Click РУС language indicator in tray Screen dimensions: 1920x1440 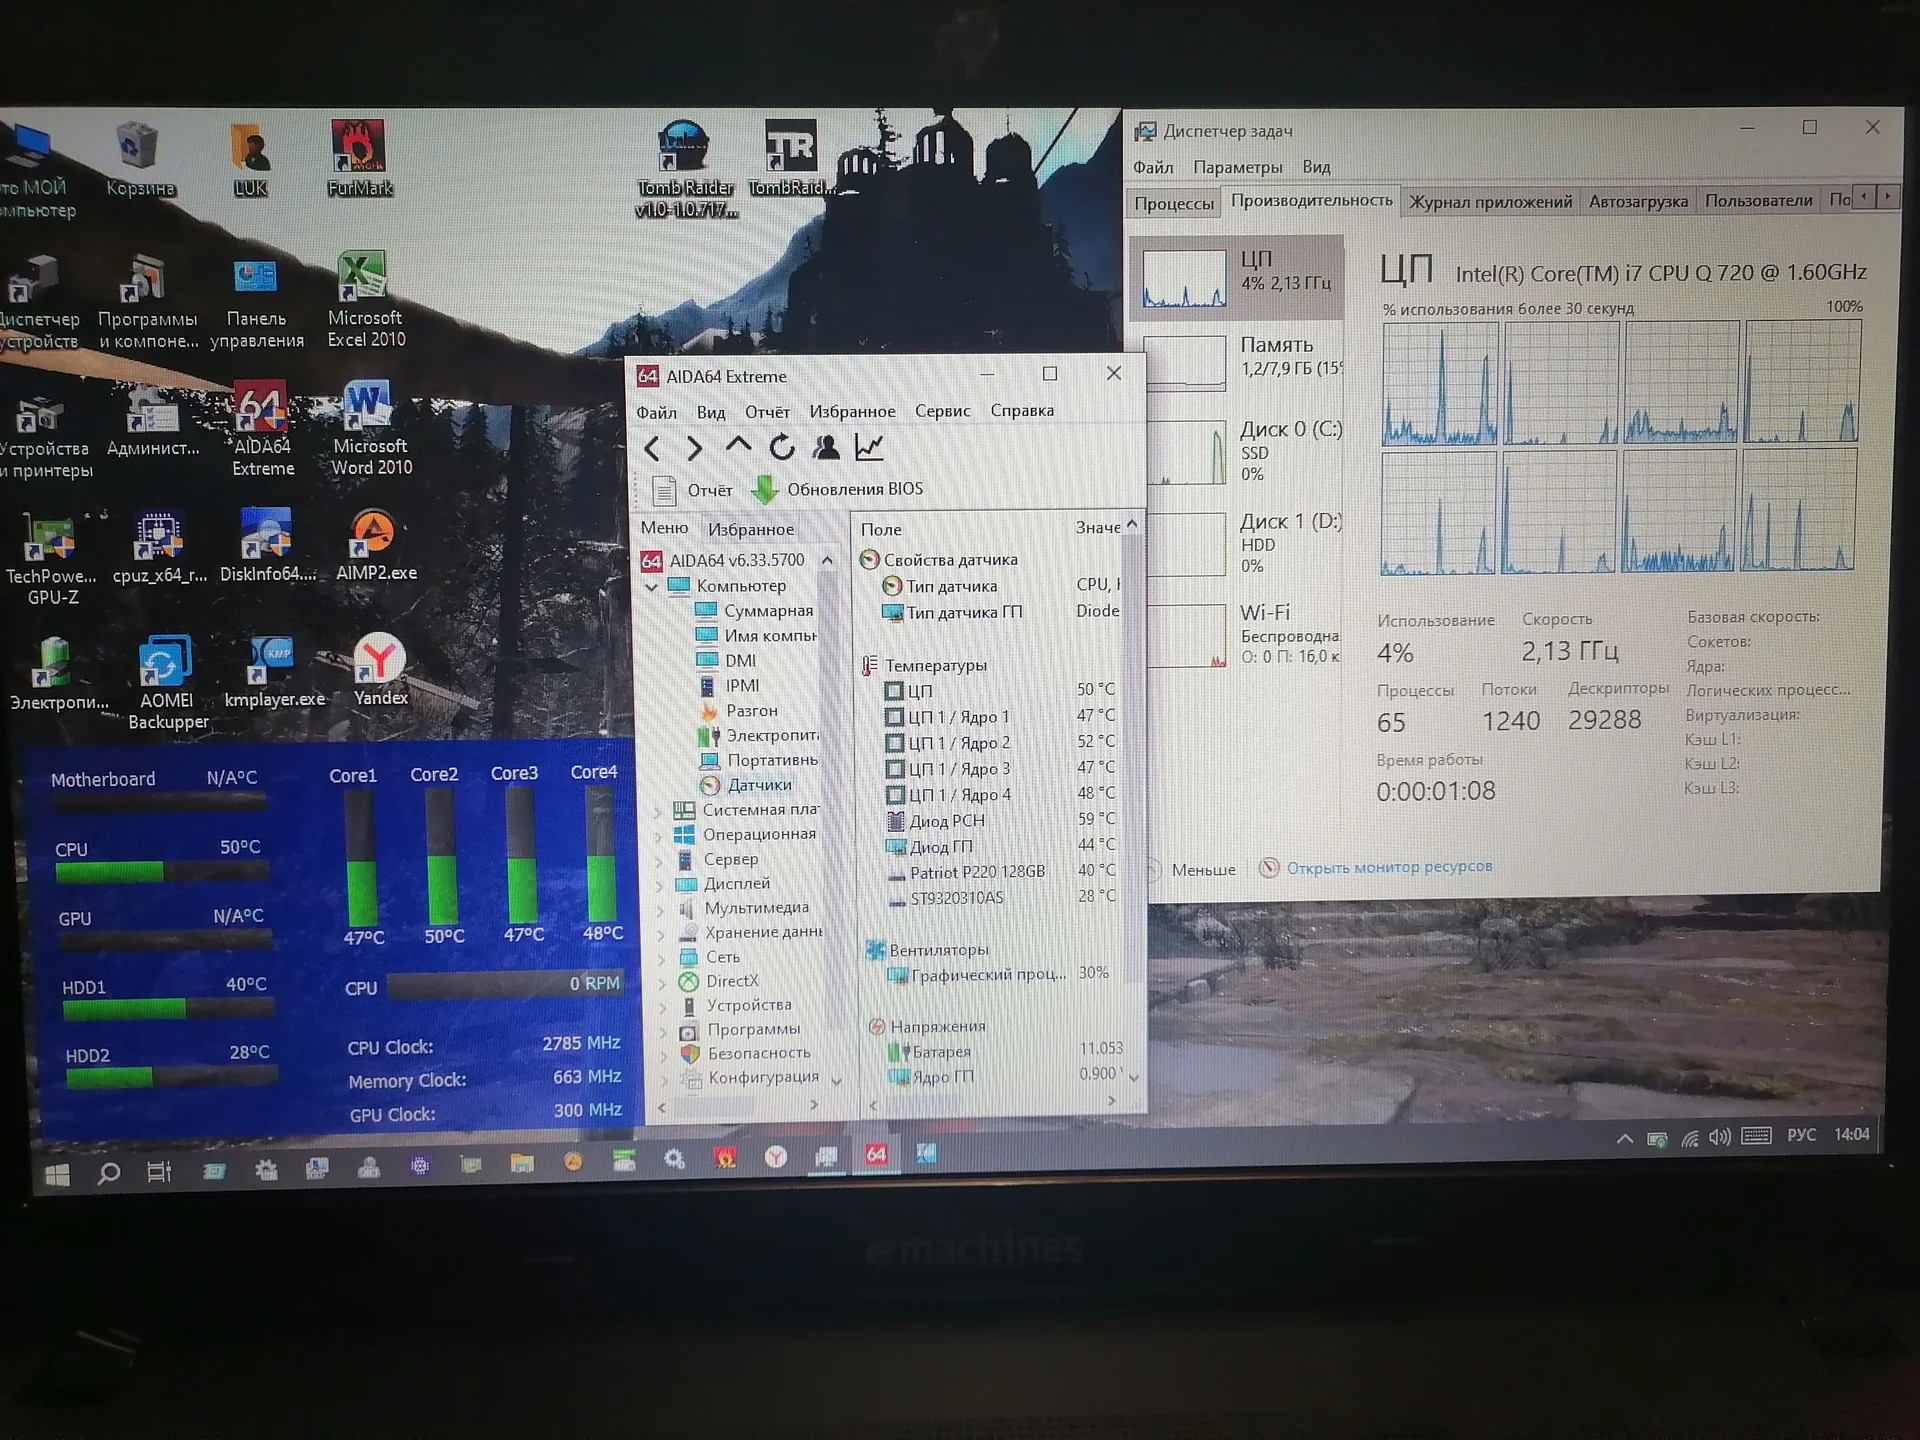point(1801,1135)
